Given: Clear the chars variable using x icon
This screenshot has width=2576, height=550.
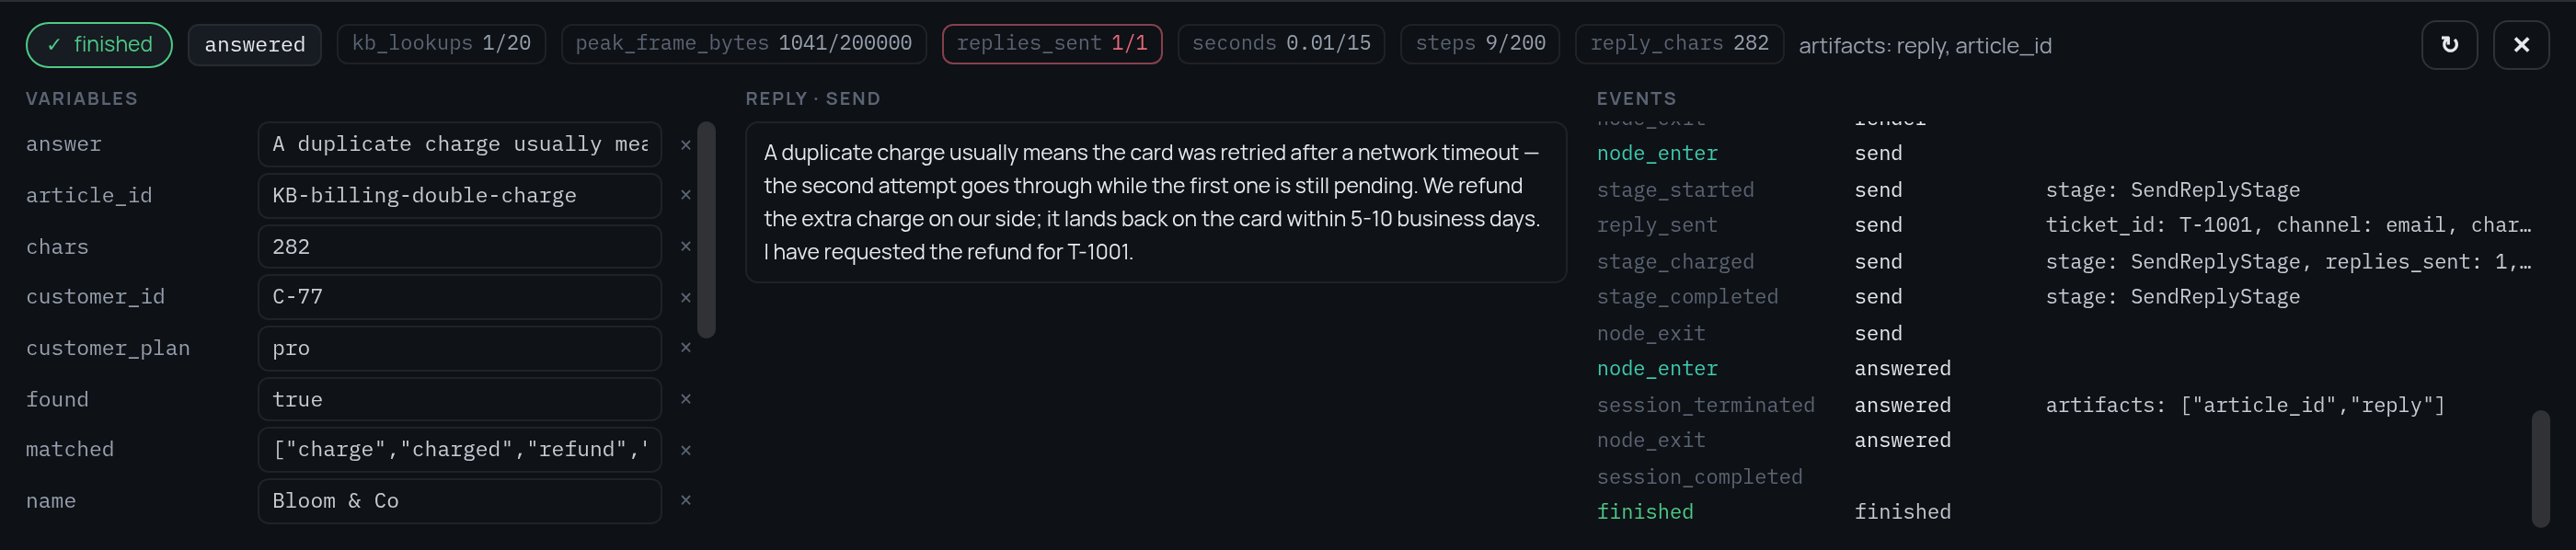Looking at the screenshot, I should point(686,246).
